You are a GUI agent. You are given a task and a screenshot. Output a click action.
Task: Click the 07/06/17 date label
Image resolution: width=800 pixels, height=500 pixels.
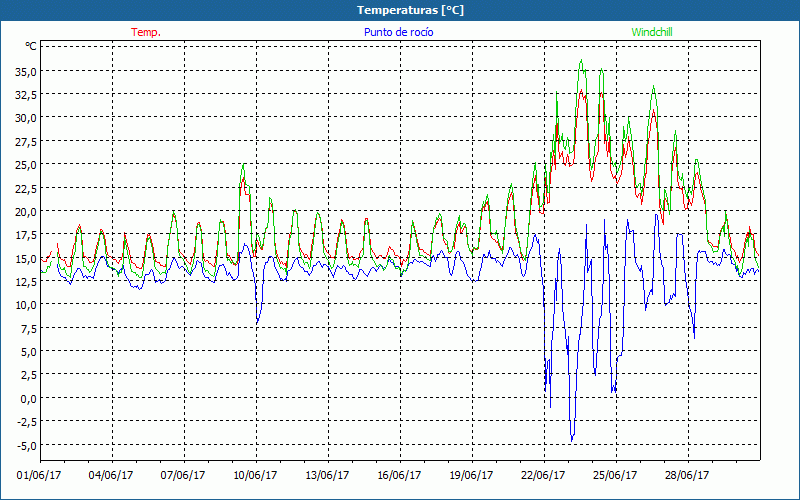click(x=183, y=475)
